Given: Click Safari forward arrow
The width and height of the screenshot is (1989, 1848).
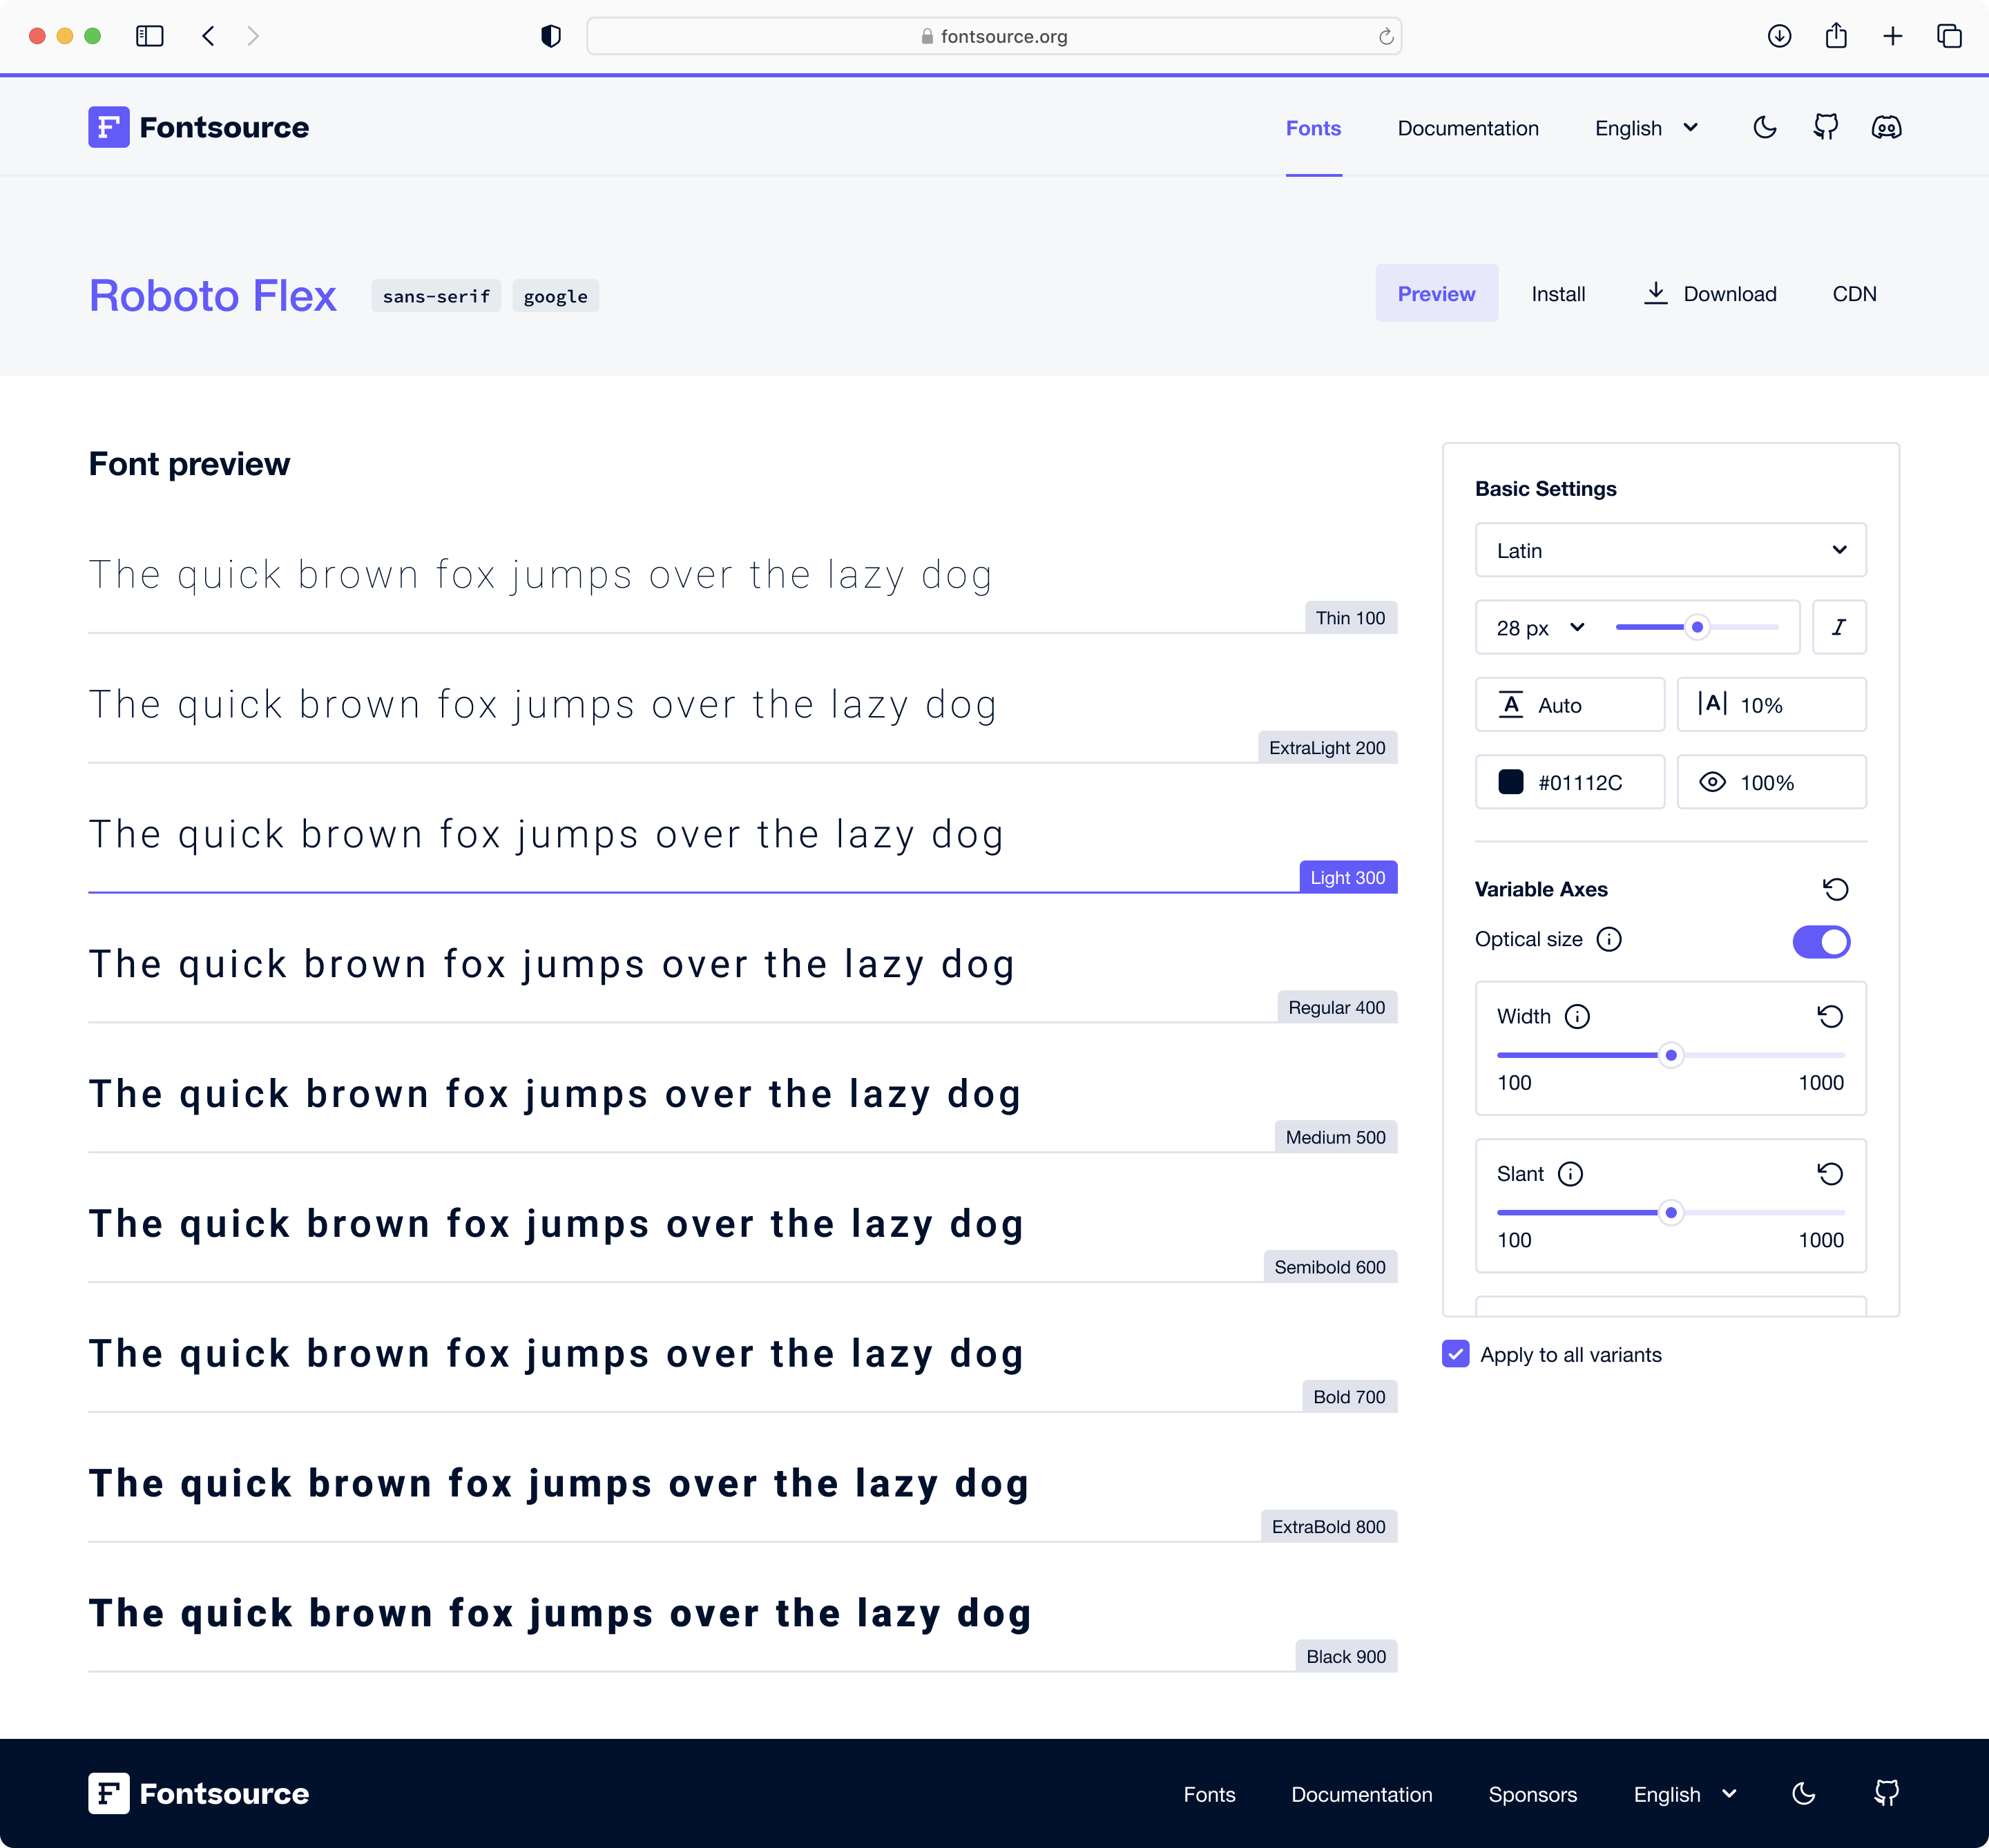Looking at the screenshot, I should pos(253,36).
